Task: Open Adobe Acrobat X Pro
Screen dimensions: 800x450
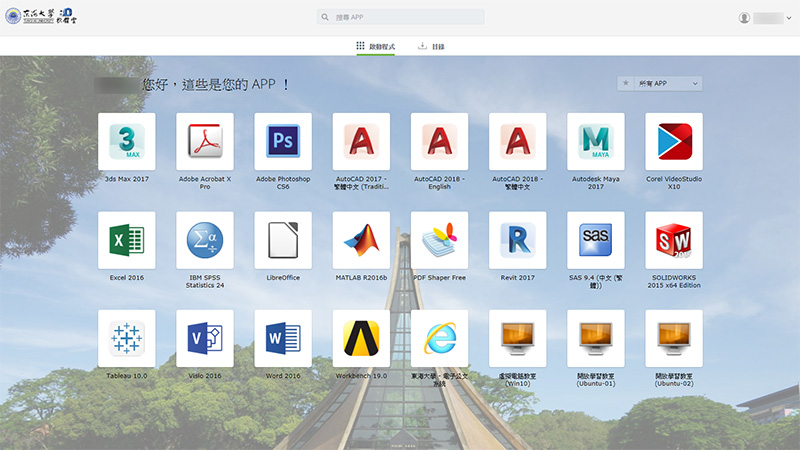Action: (x=205, y=142)
